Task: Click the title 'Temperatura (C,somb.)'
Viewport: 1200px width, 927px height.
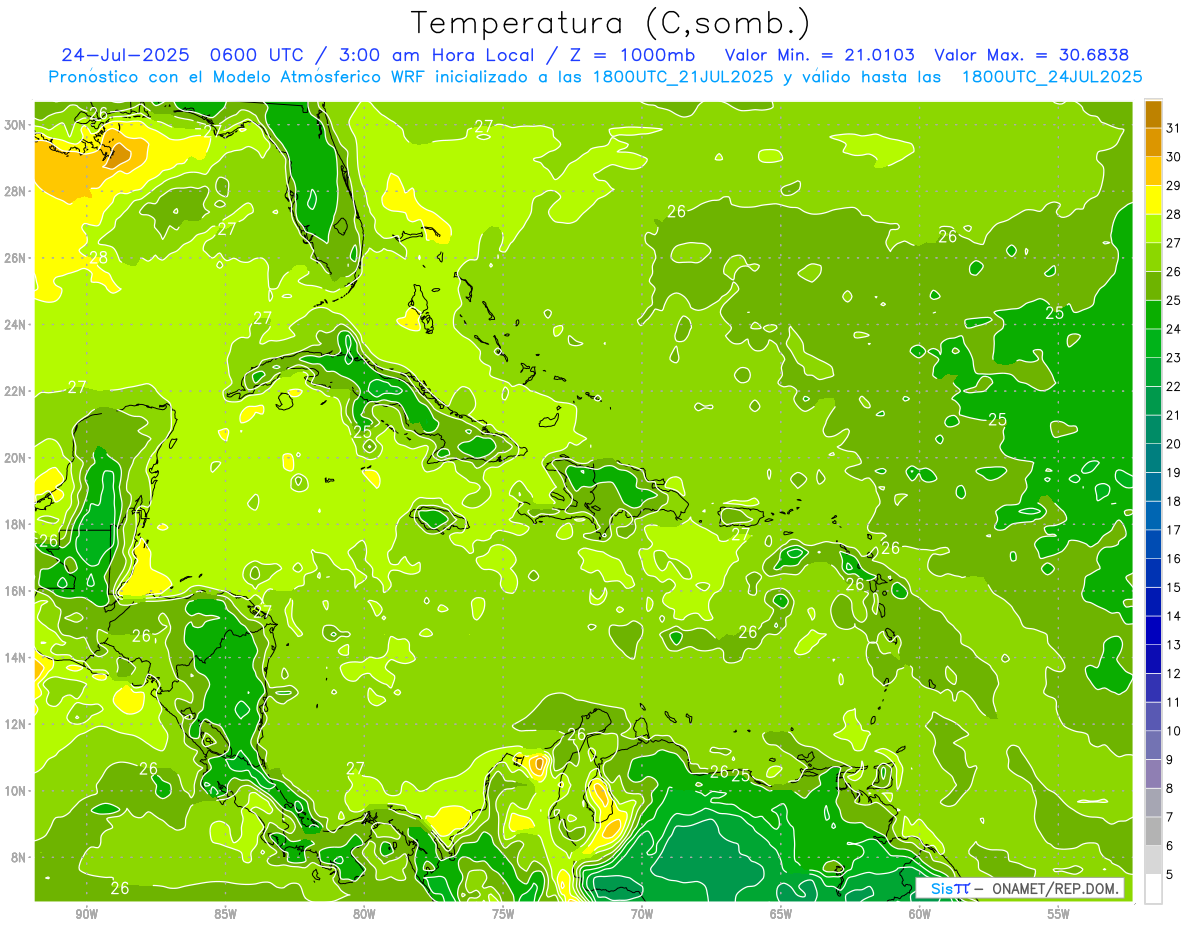Action: pos(611,23)
